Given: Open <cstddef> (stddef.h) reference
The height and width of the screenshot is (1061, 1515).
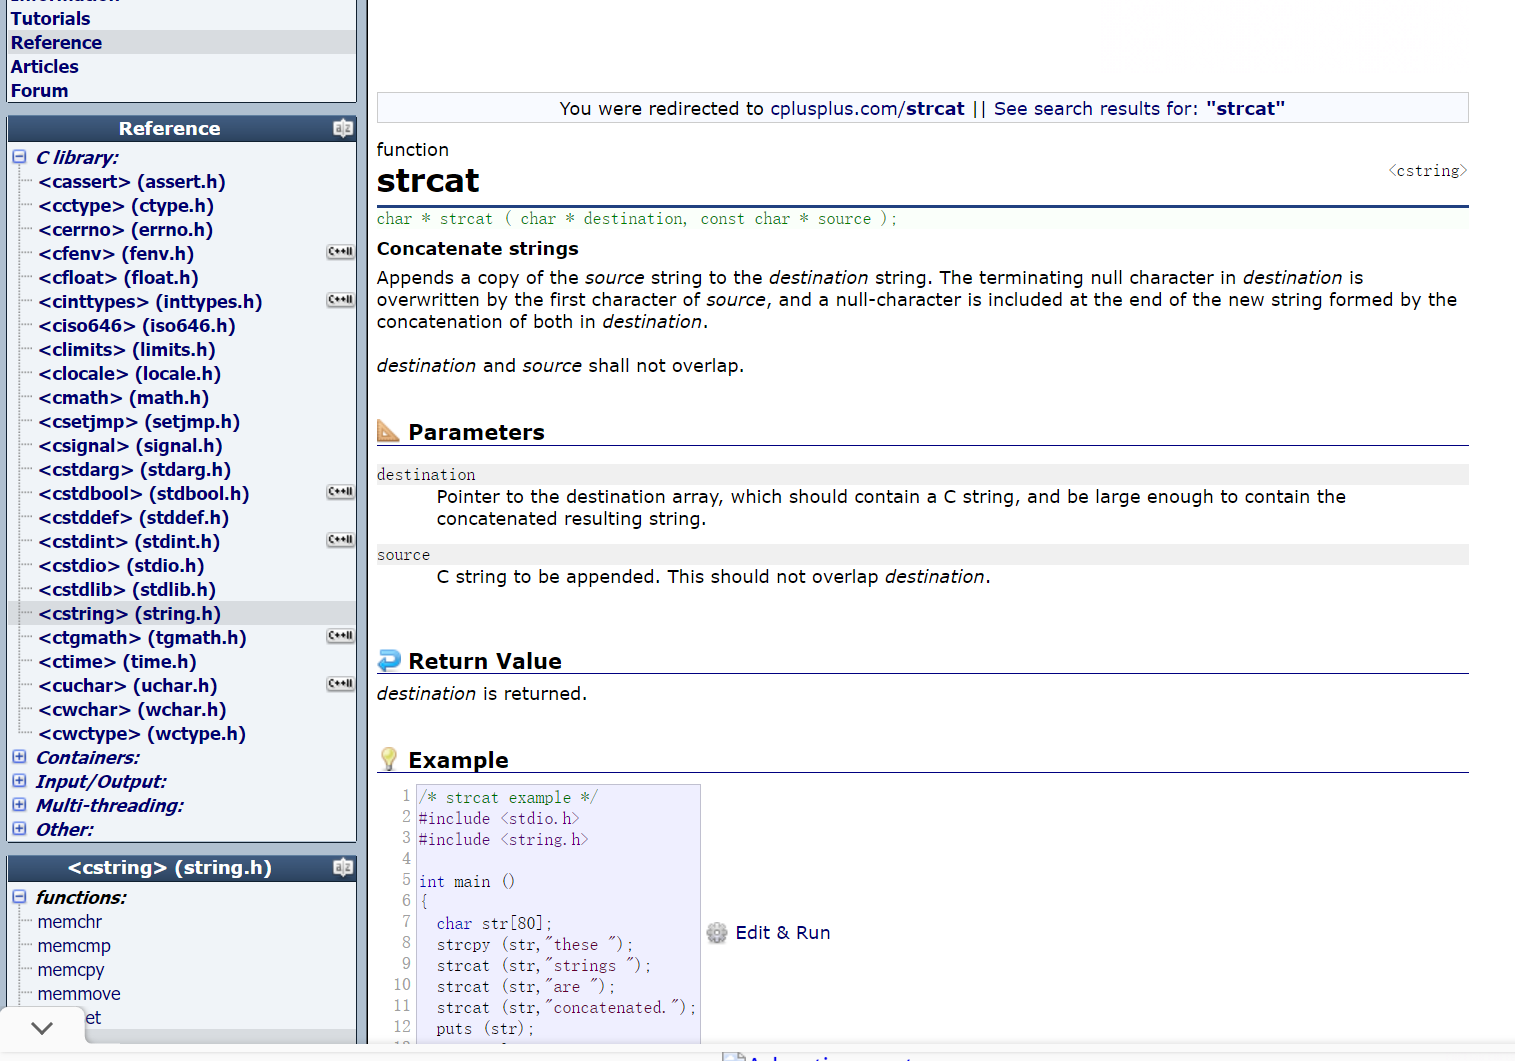Looking at the screenshot, I should pos(134,517).
